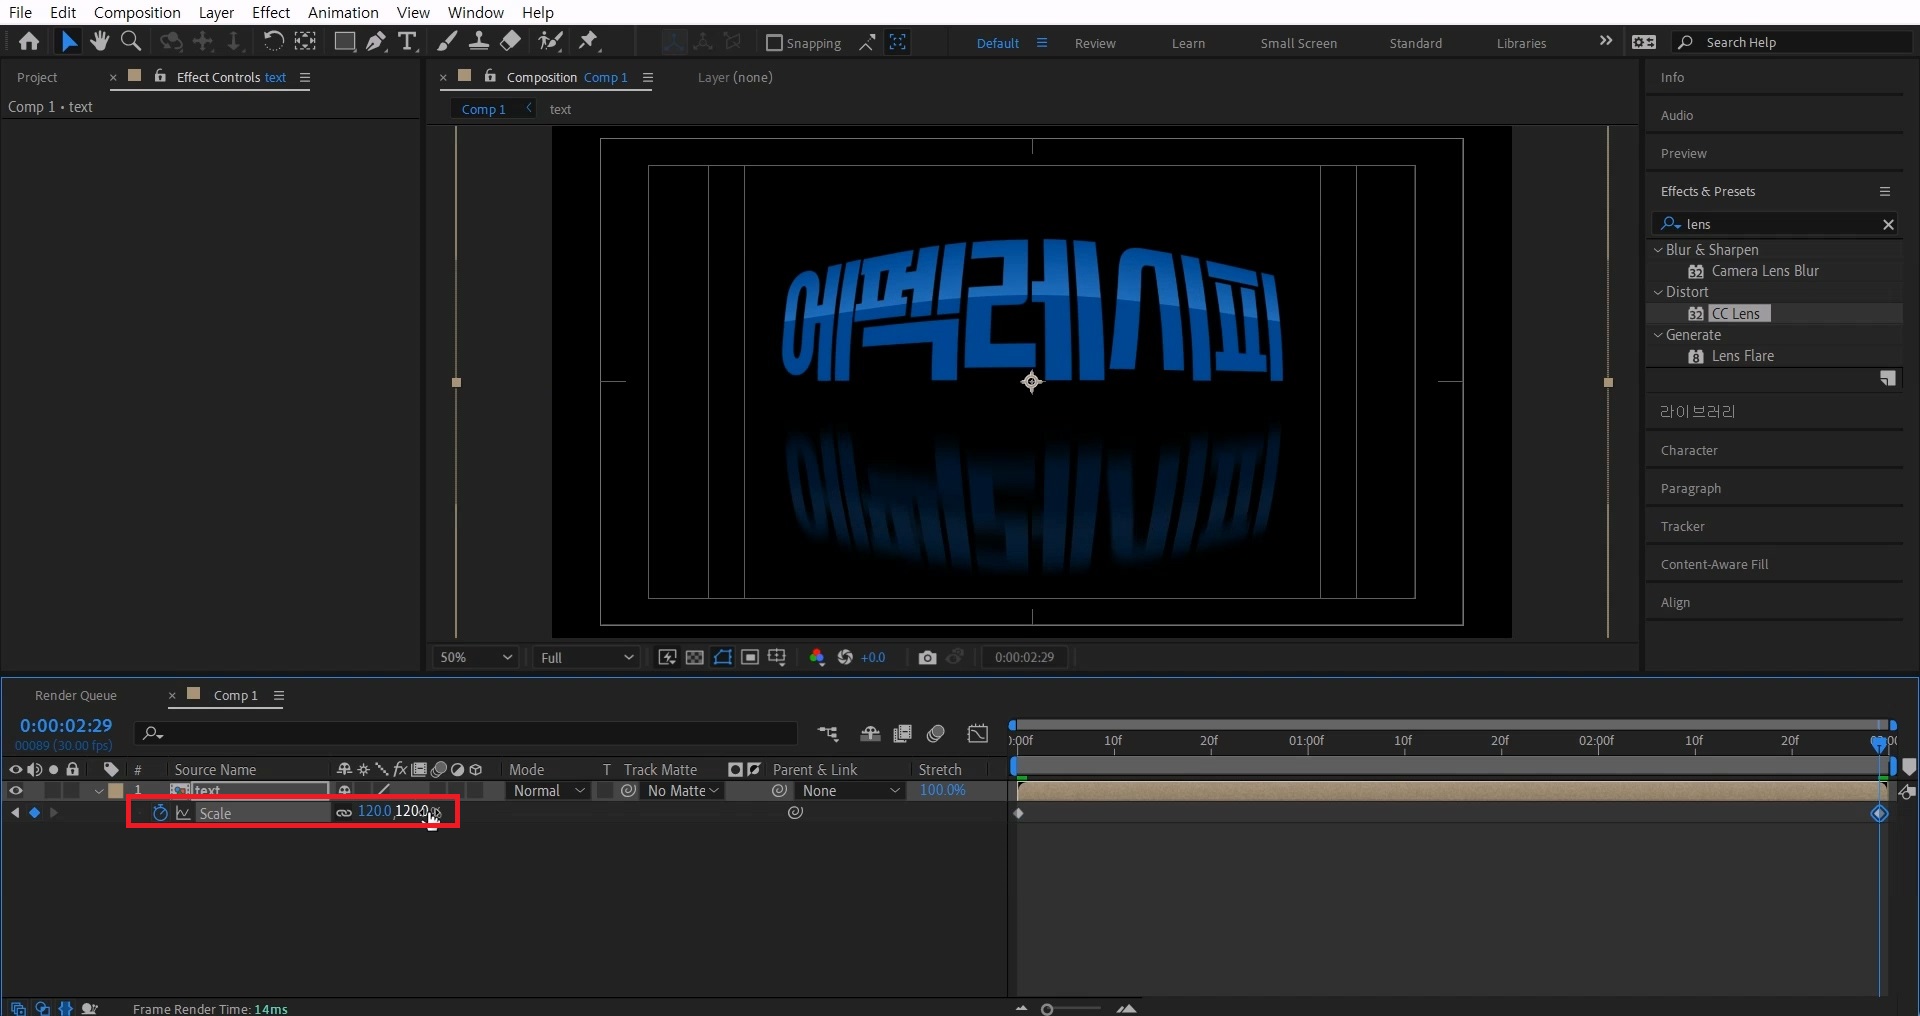This screenshot has height=1016, width=1920.
Task: Open the Composition menu
Action: [137, 12]
